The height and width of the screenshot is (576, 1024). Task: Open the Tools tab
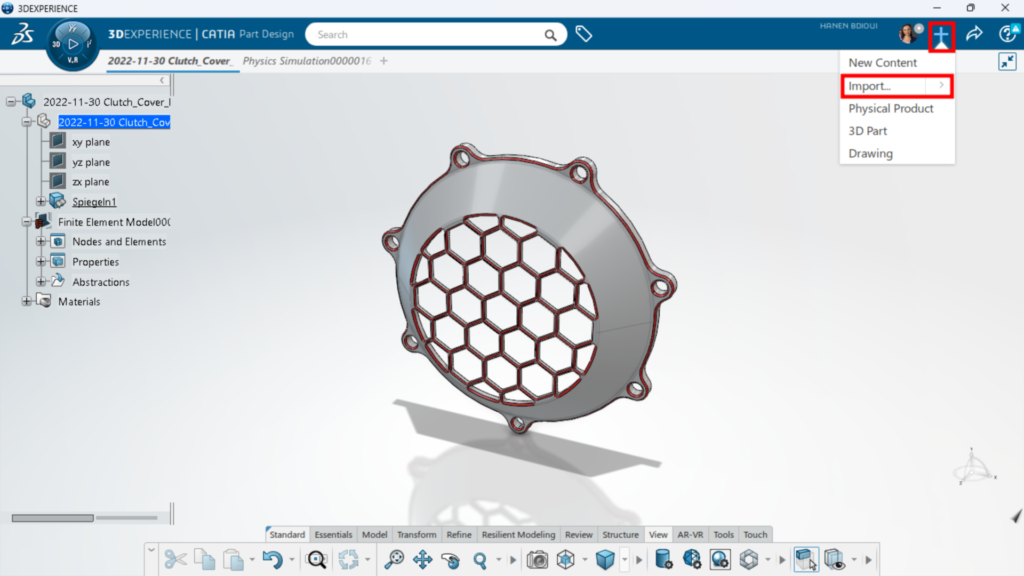pyautogui.click(x=724, y=534)
